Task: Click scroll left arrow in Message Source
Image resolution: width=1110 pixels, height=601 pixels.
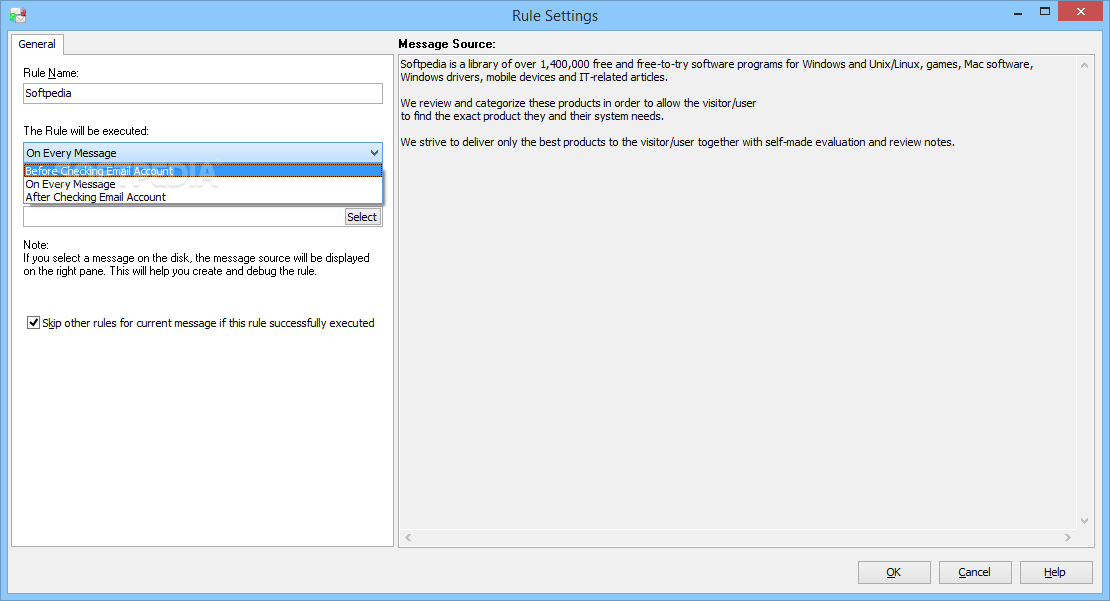Action: click(408, 538)
